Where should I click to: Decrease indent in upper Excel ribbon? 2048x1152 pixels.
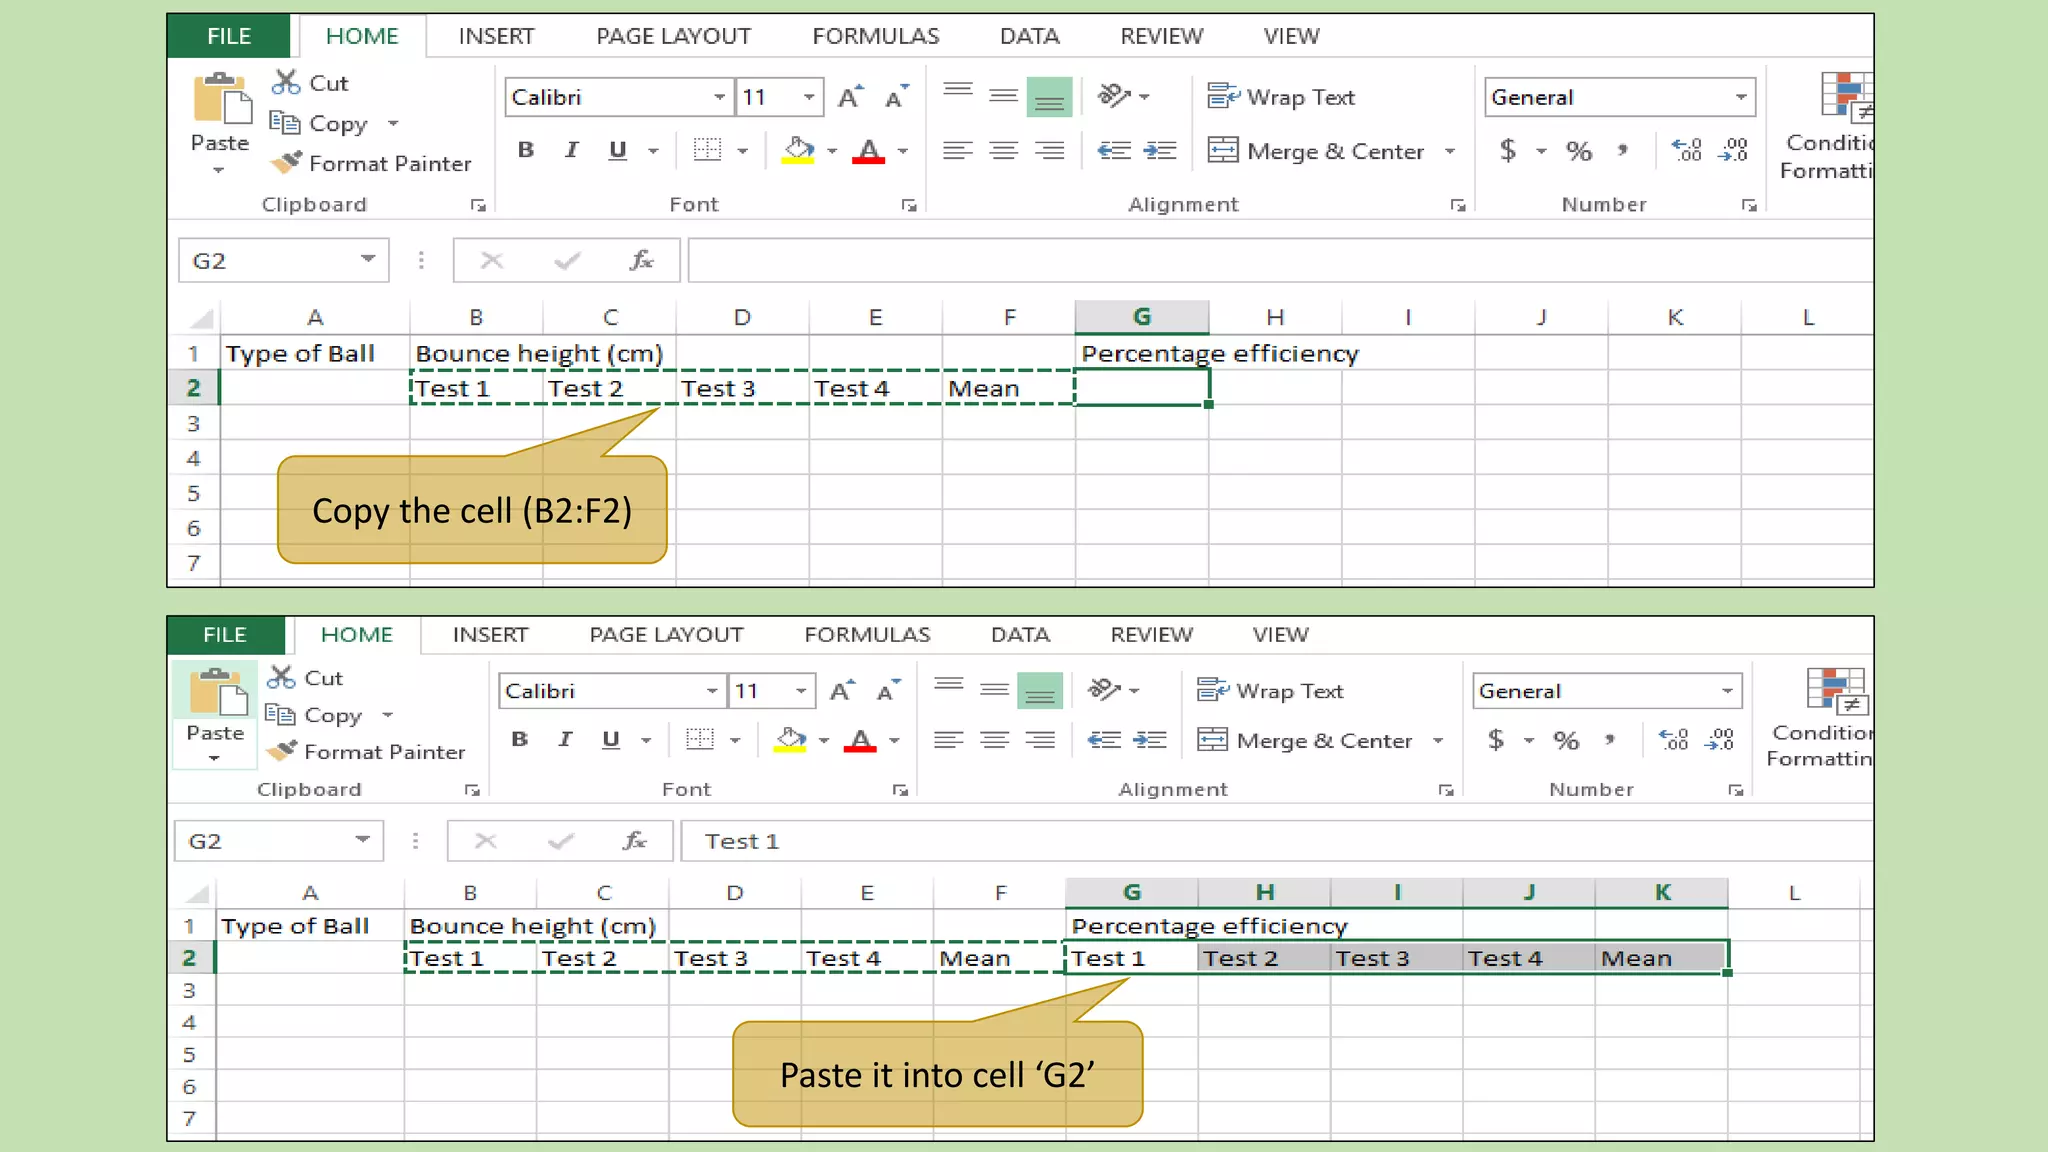(1114, 151)
